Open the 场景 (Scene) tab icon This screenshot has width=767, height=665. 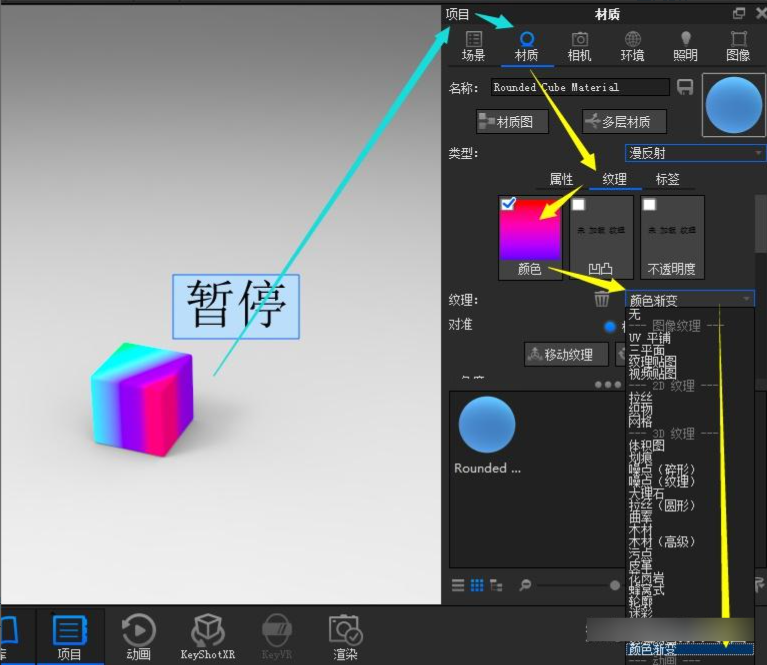click(x=474, y=46)
